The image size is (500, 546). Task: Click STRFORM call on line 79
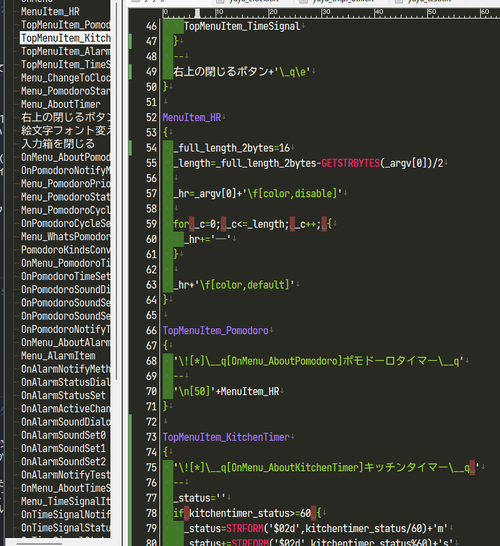pyautogui.click(x=245, y=528)
